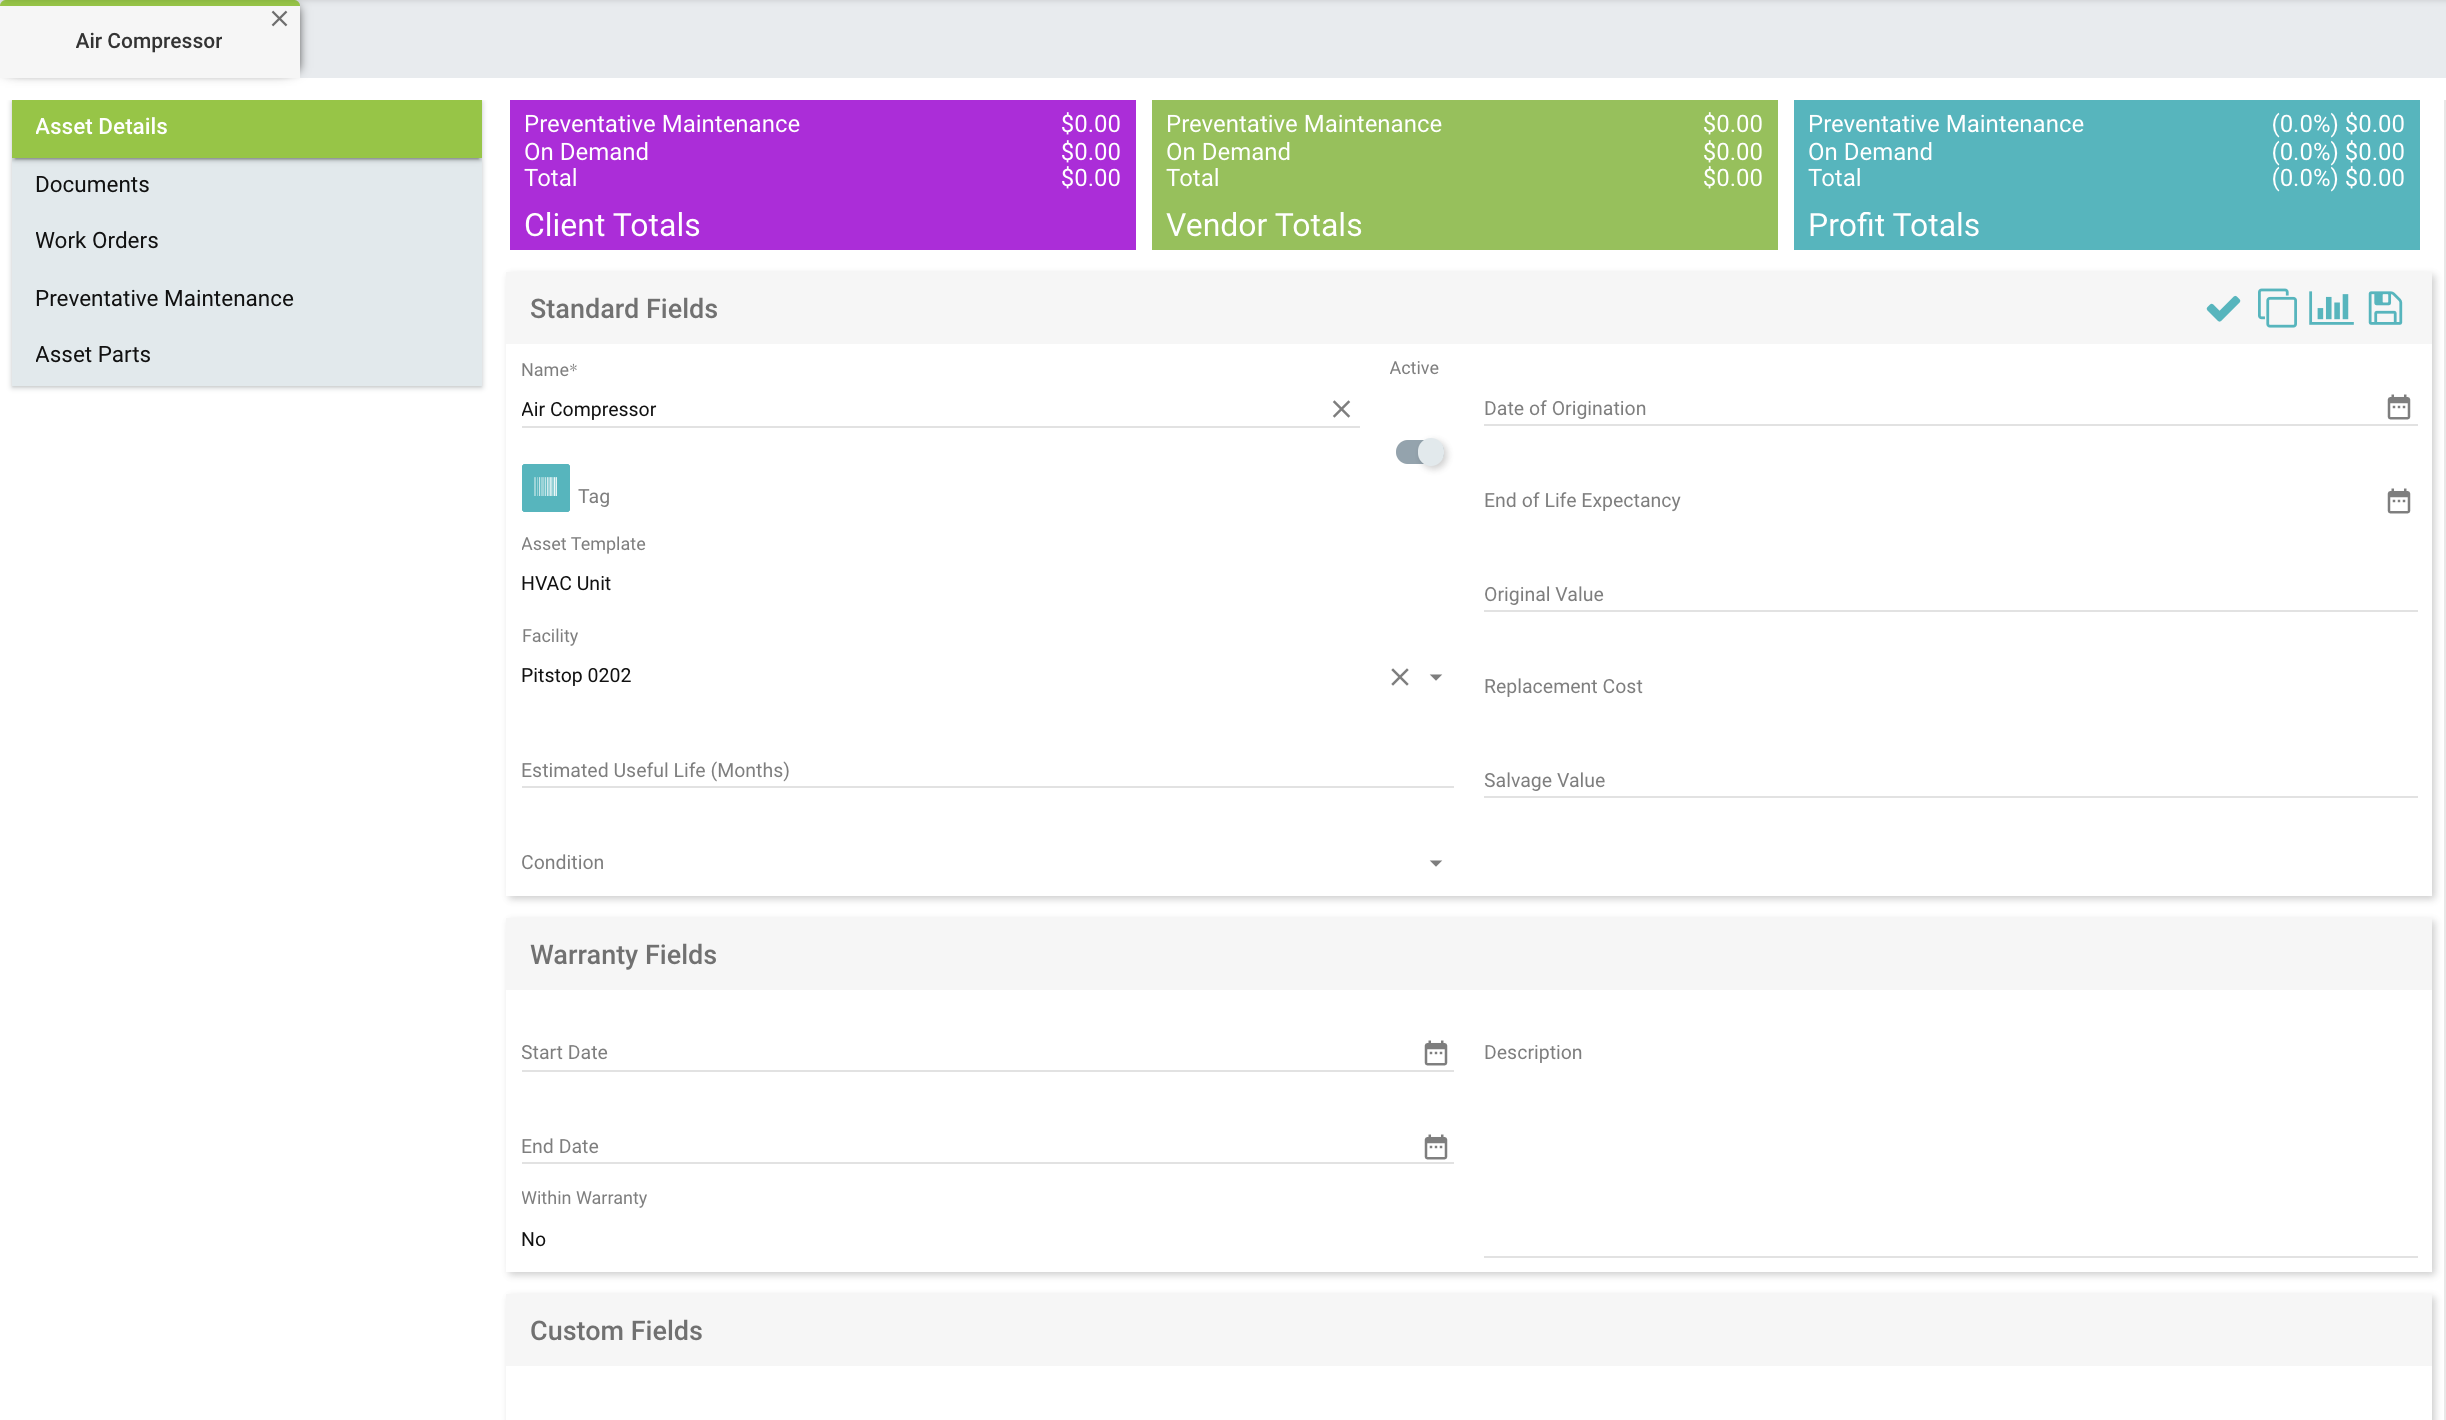The height and width of the screenshot is (1420, 2446).
Task: Click the checkmark icon in Standard Fields header
Action: [x=2222, y=308]
